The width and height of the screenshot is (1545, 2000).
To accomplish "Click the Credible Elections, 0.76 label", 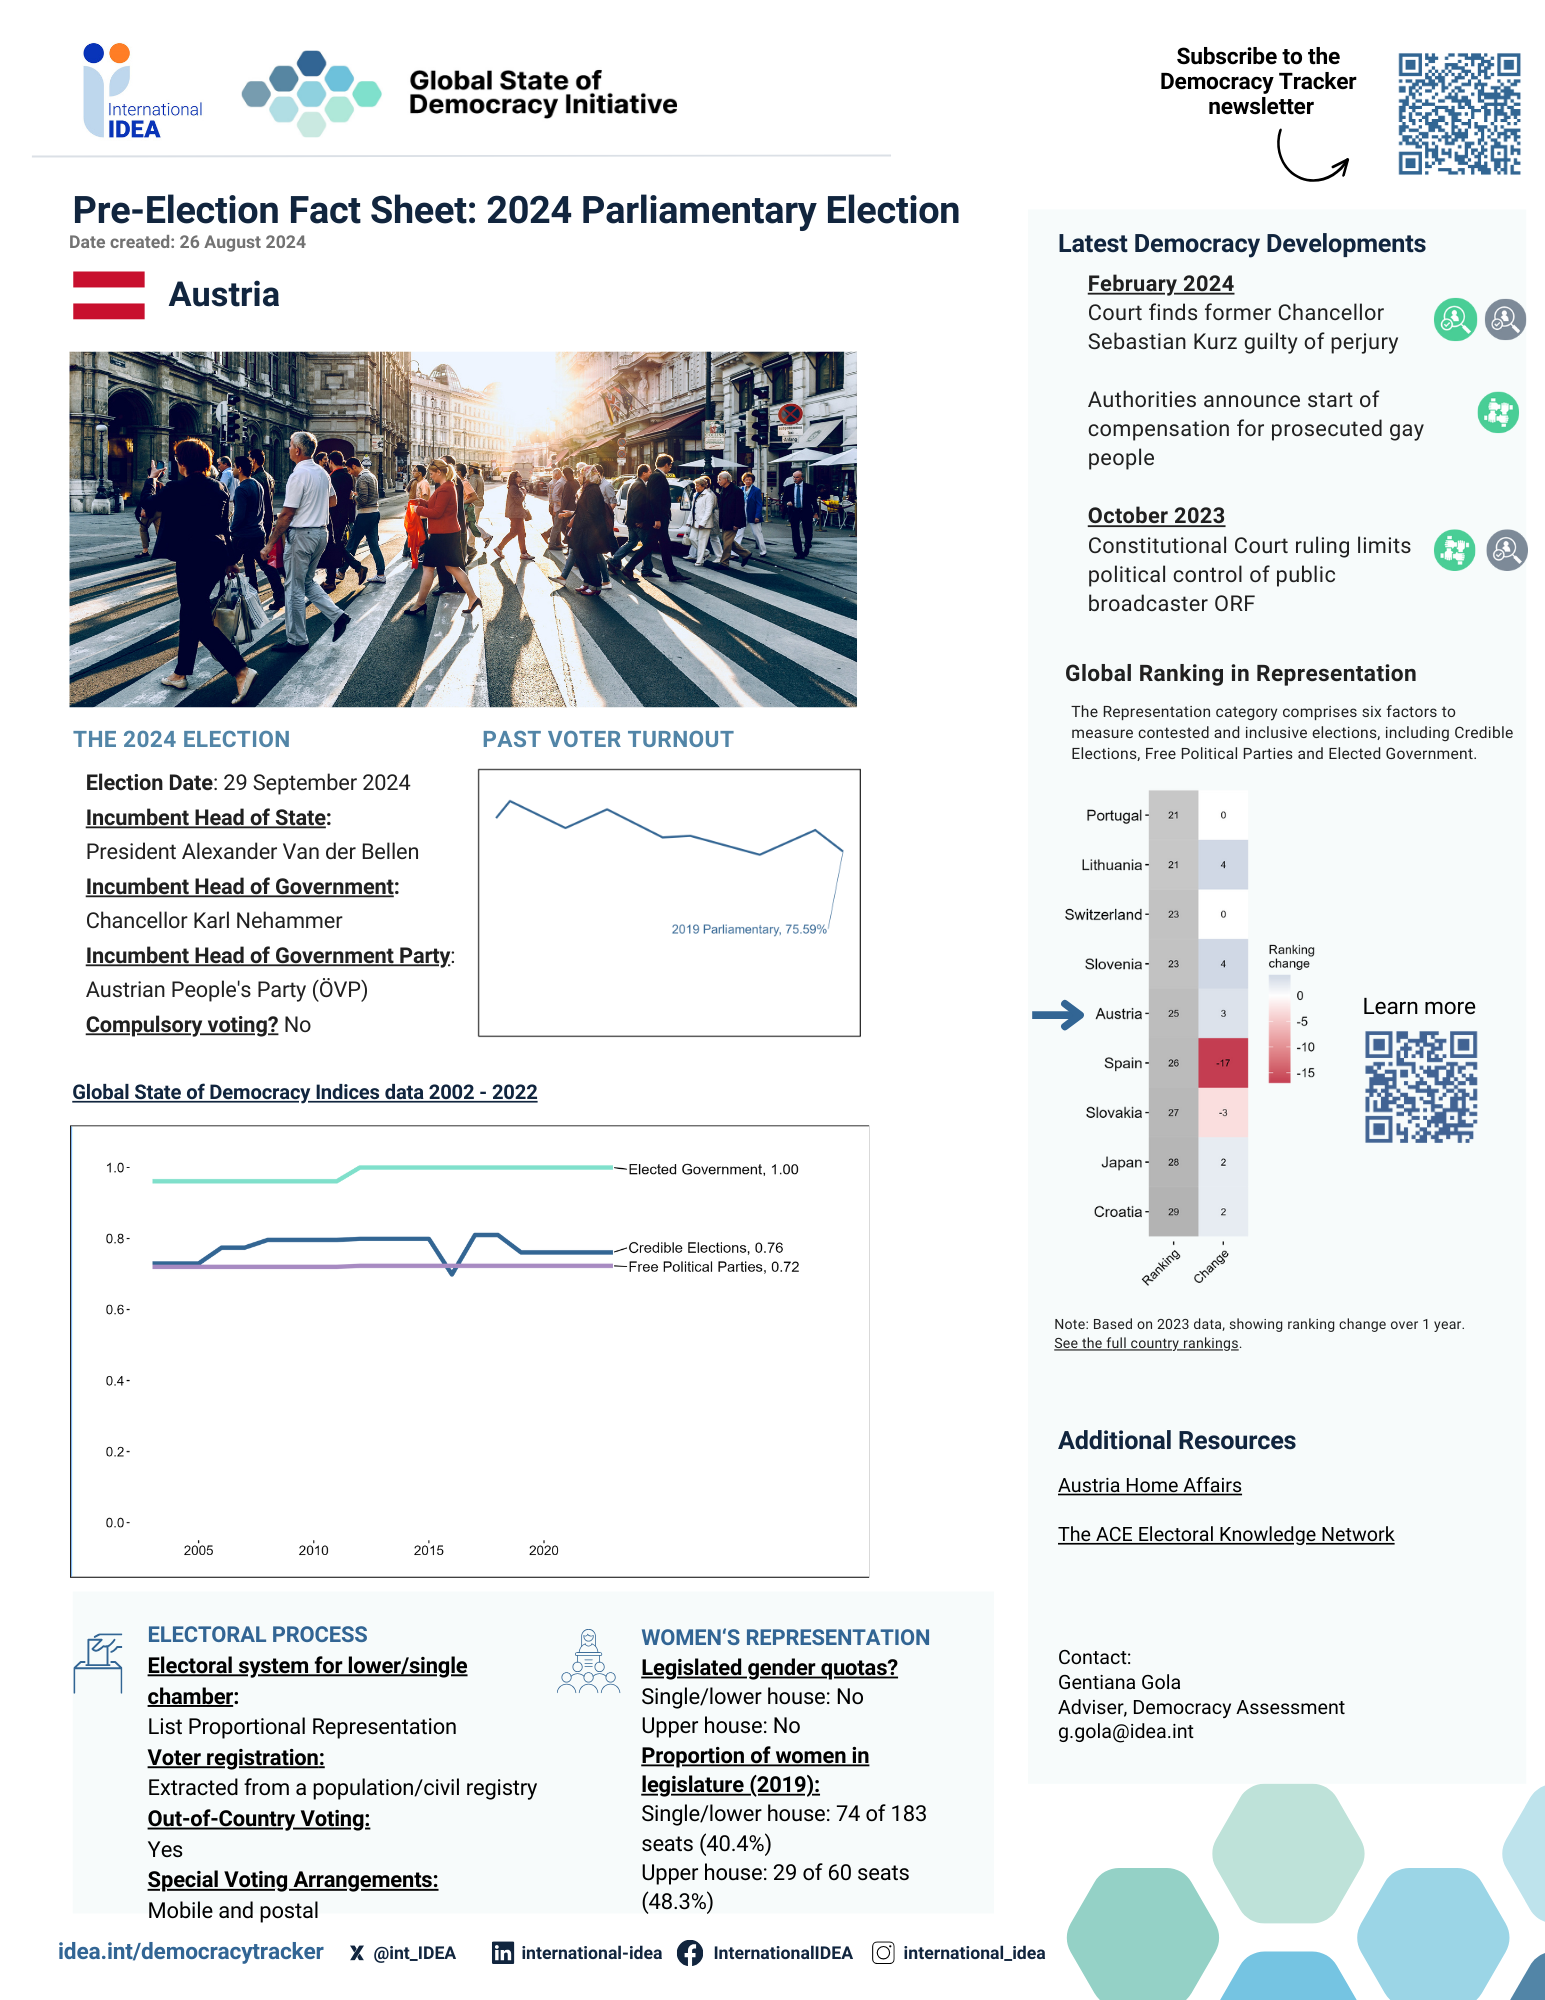I will [x=706, y=1248].
